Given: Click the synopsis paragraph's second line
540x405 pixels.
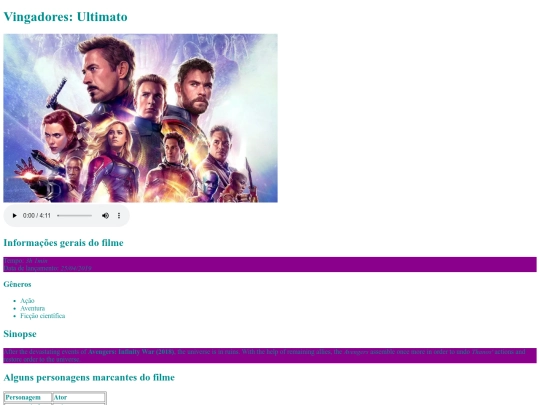Looking at the screenshot, I should [x=42, y=359].
